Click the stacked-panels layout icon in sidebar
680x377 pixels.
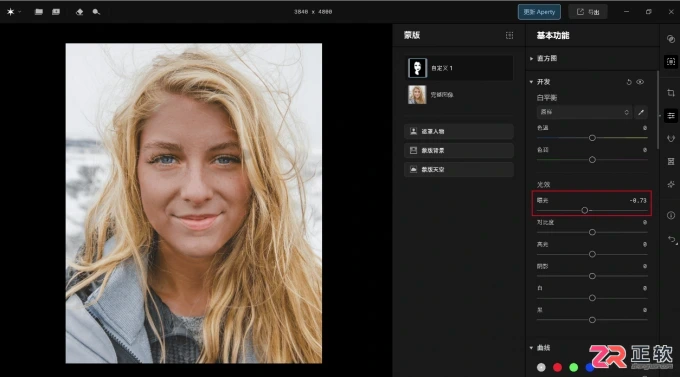click(671, 161)
